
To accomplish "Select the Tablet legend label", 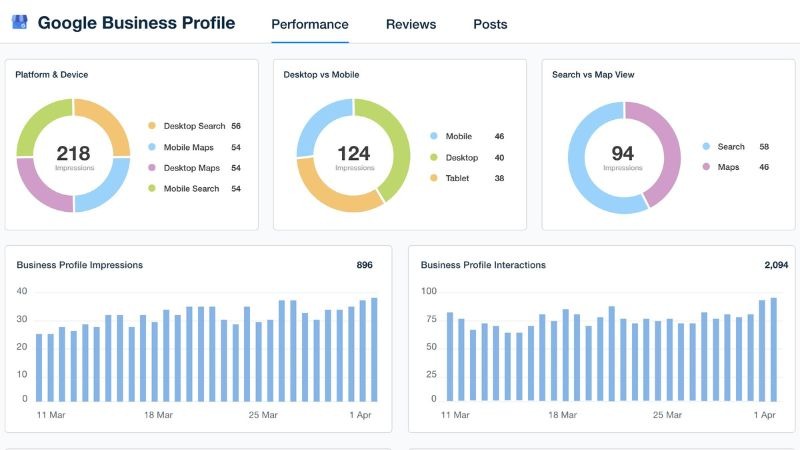I will pos(457,179).
